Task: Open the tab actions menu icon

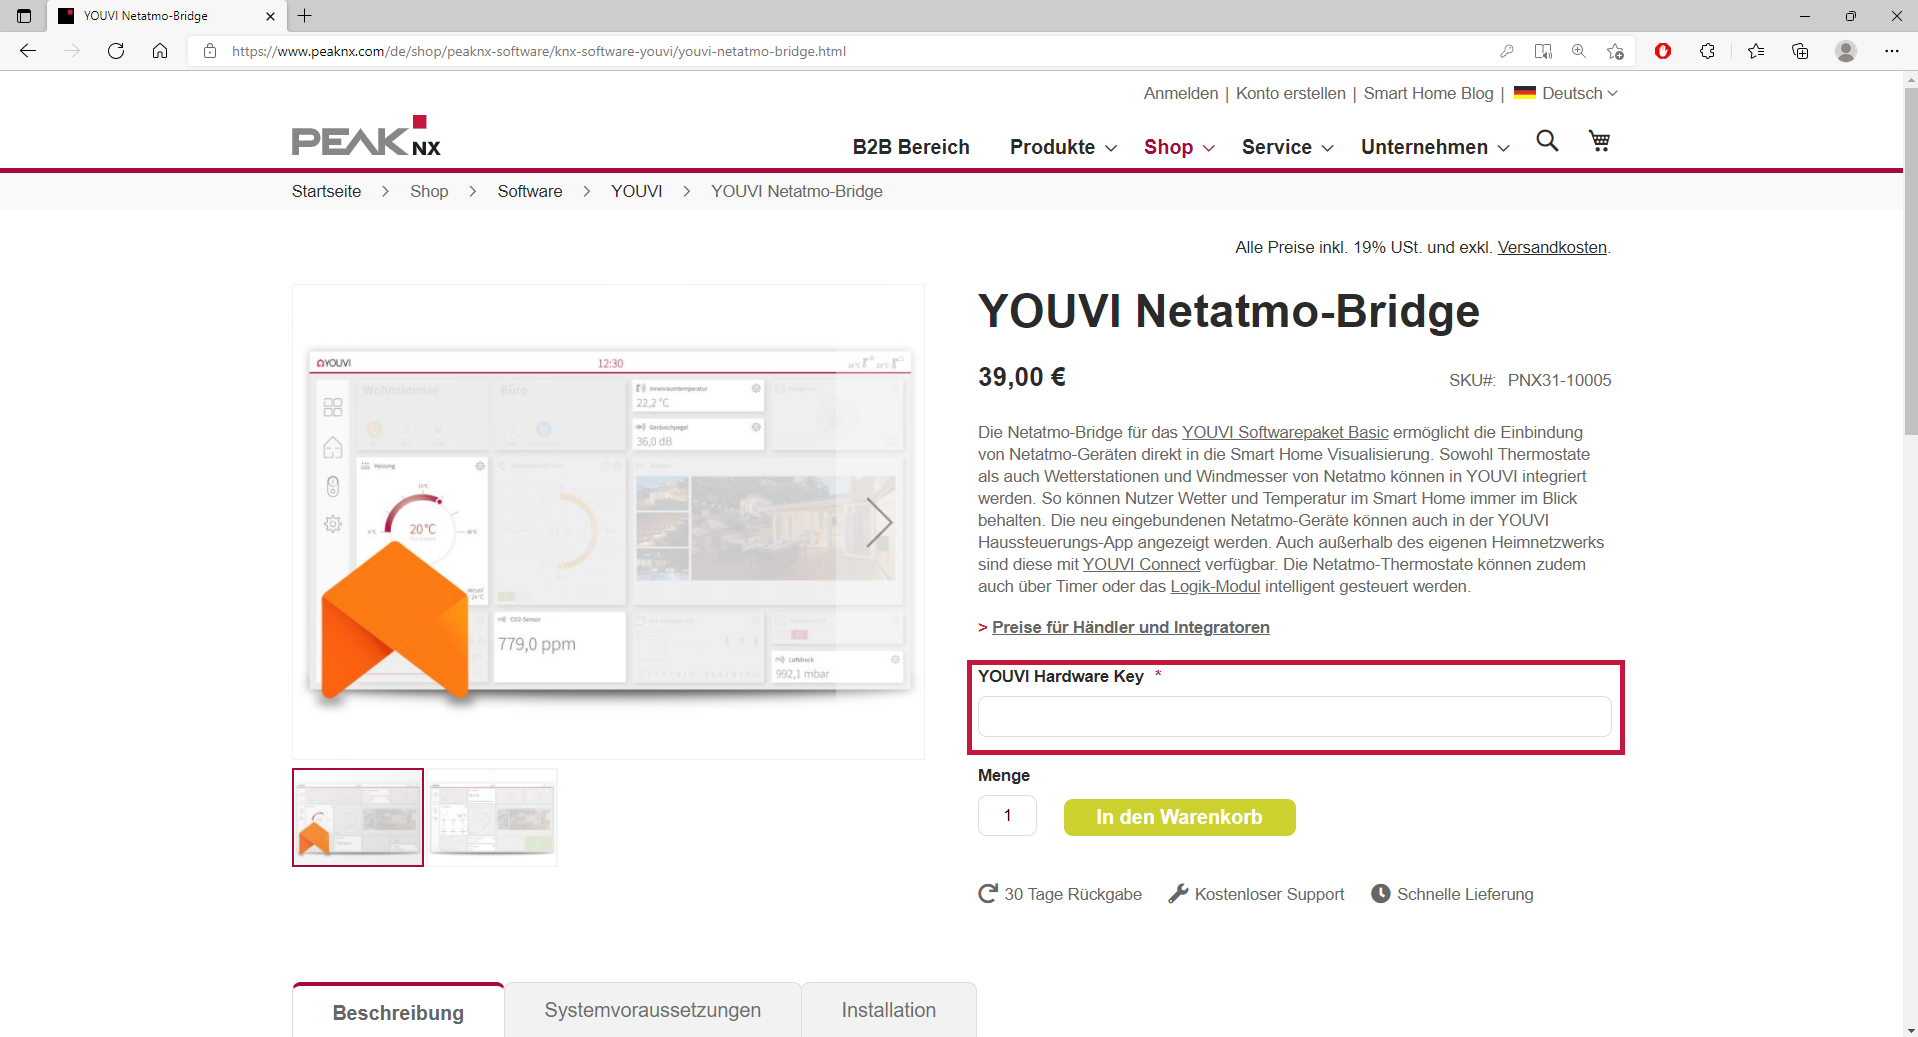Action: pyautogui.click(x=24, y=16)
